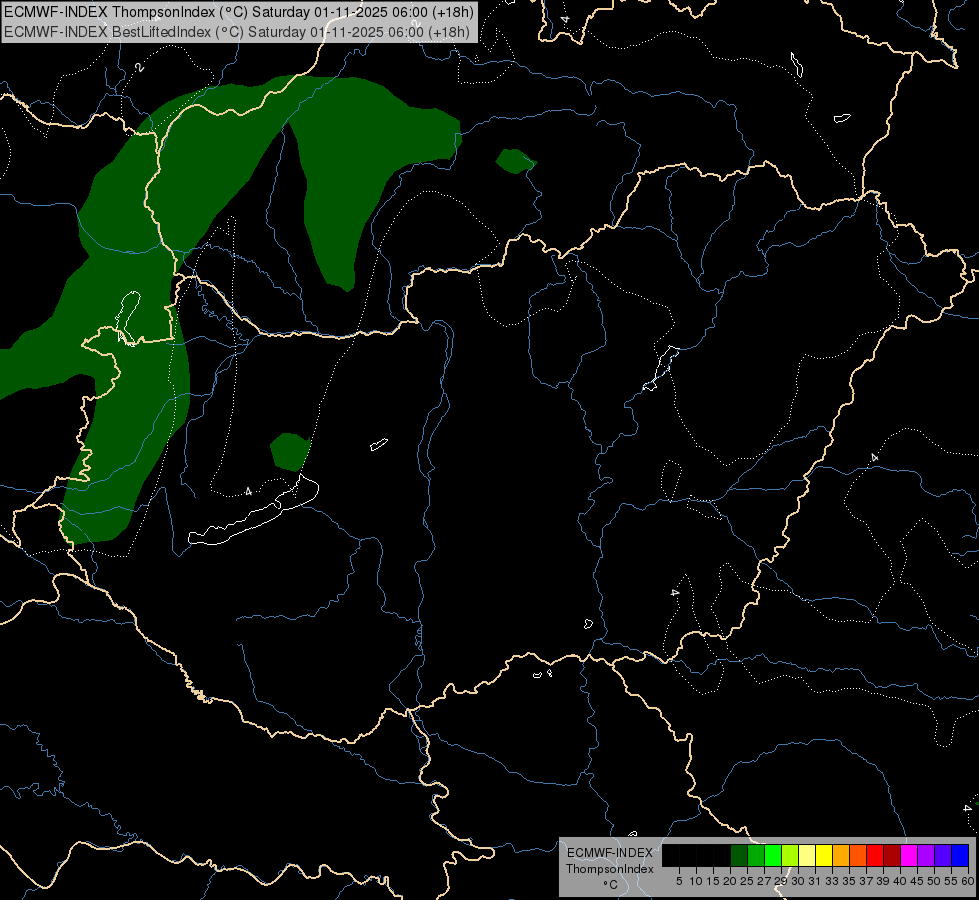Click the legend tick label '10'
This screenshot has width=979, height=900.
(696, 881)
